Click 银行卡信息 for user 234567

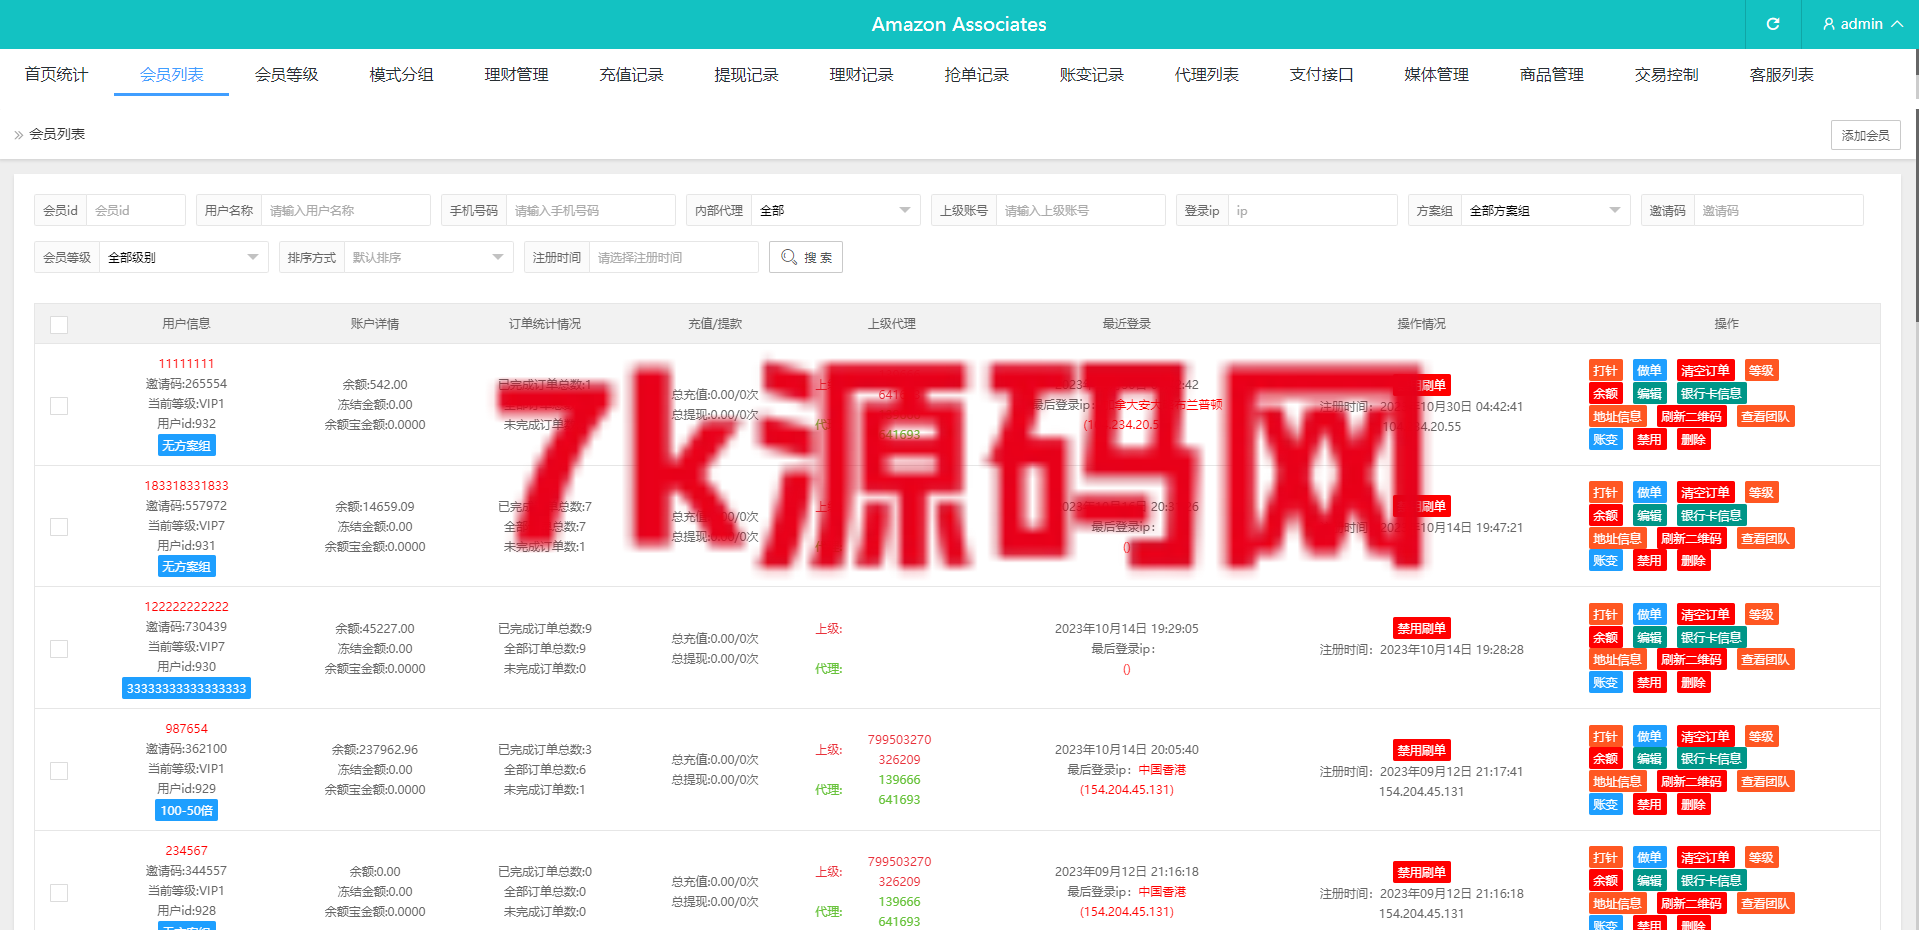point(1711,881)
